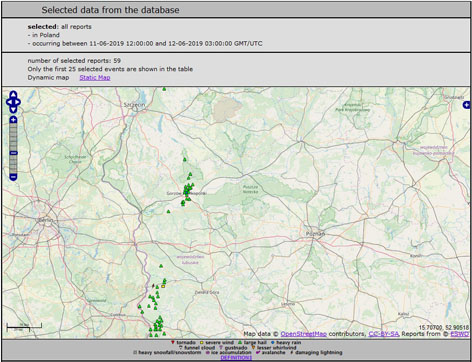This screenshot has height=362, width=472.
Task: Click the 'heavy rain' legend entry
Action: click(x=286, y=342)
